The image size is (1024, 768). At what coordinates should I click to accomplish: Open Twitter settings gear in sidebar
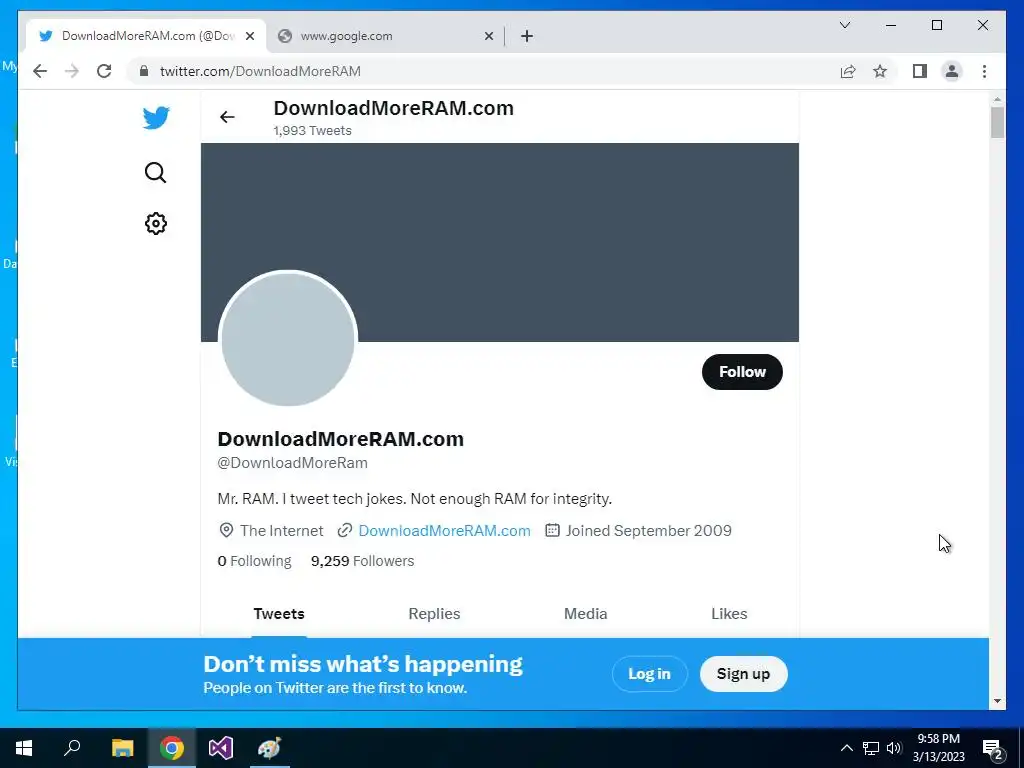[x=155, y=223]
